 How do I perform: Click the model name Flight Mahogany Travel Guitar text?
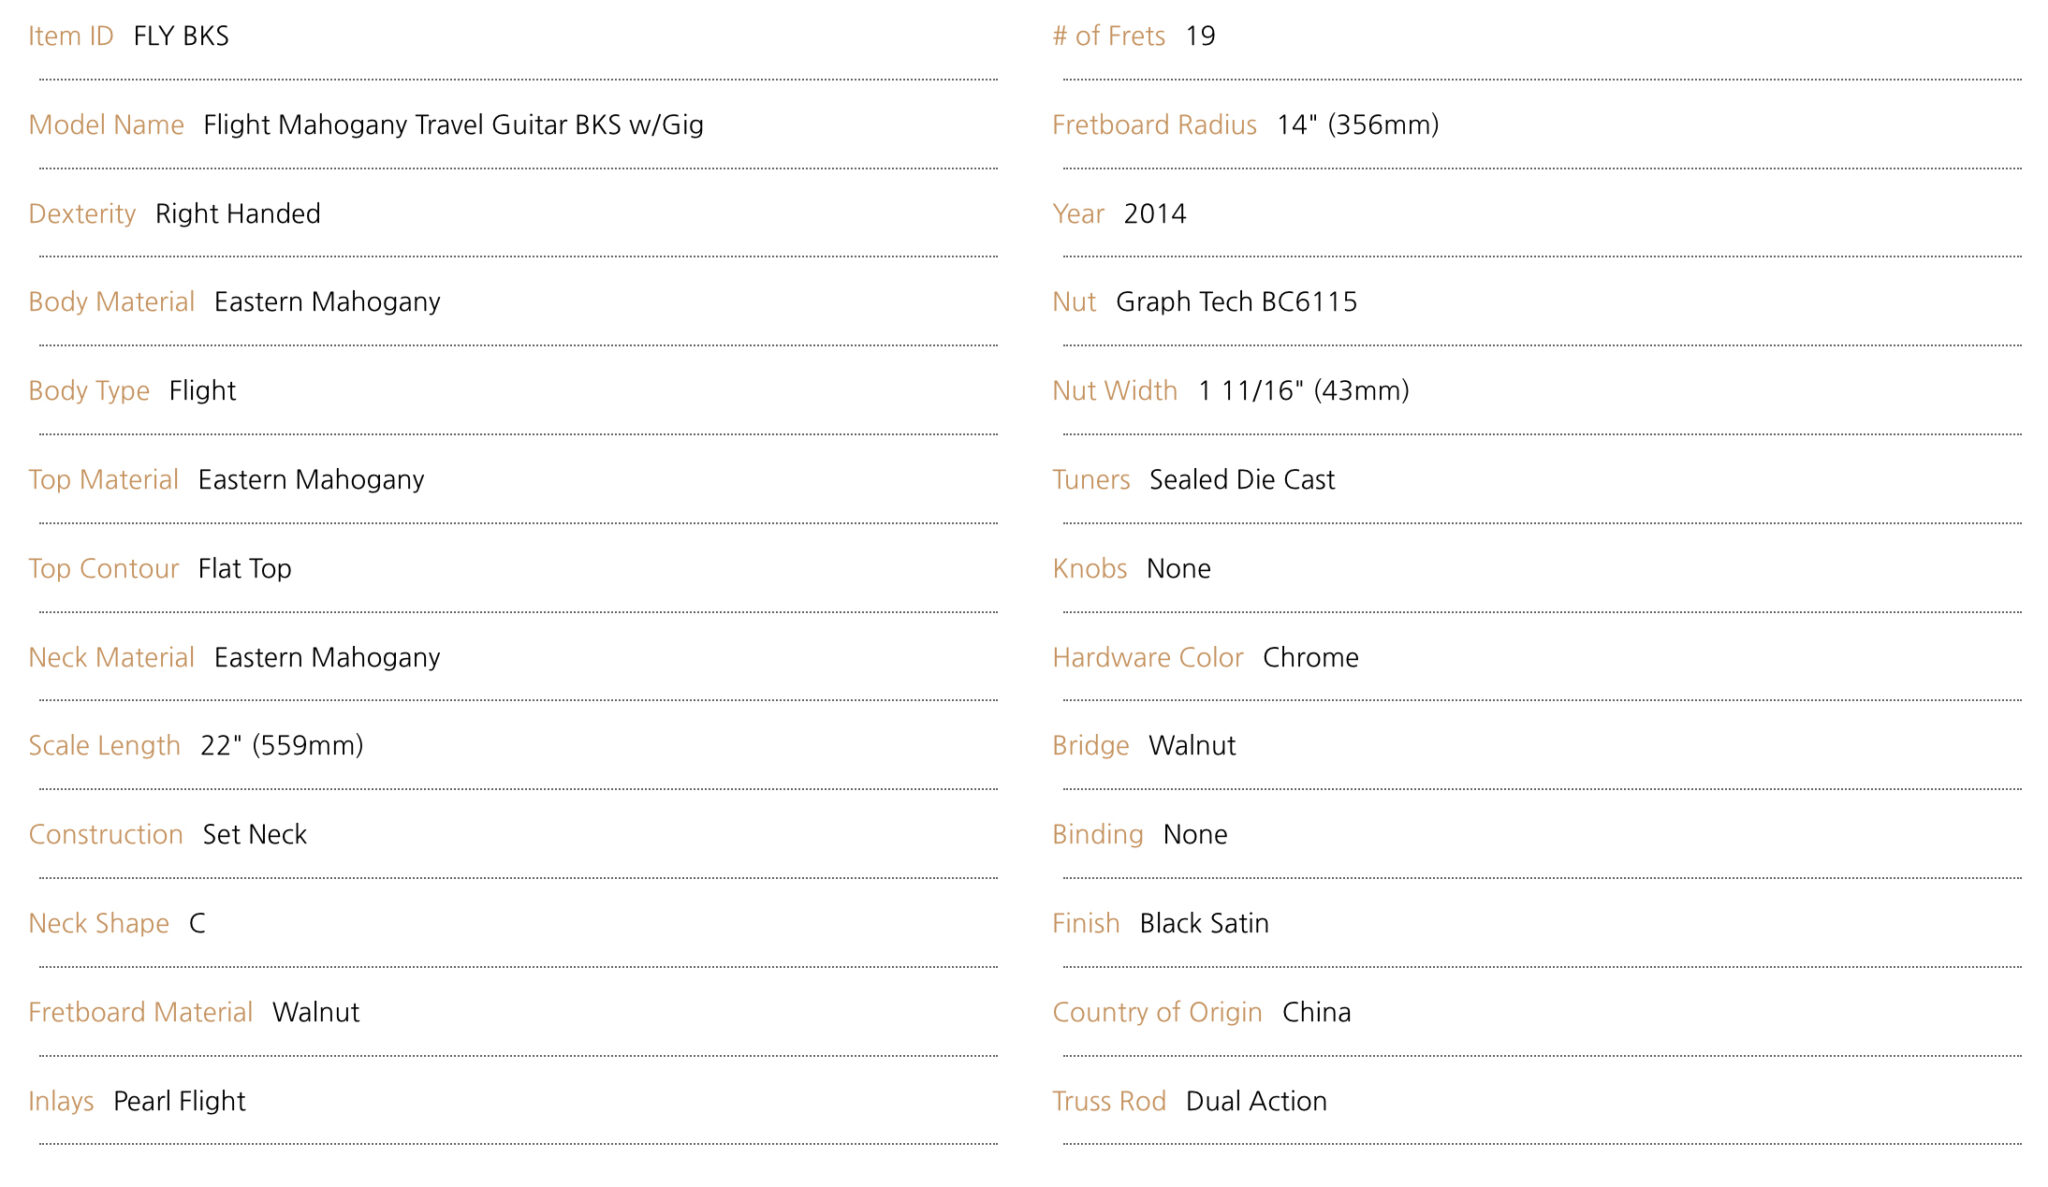coord(453,125)
